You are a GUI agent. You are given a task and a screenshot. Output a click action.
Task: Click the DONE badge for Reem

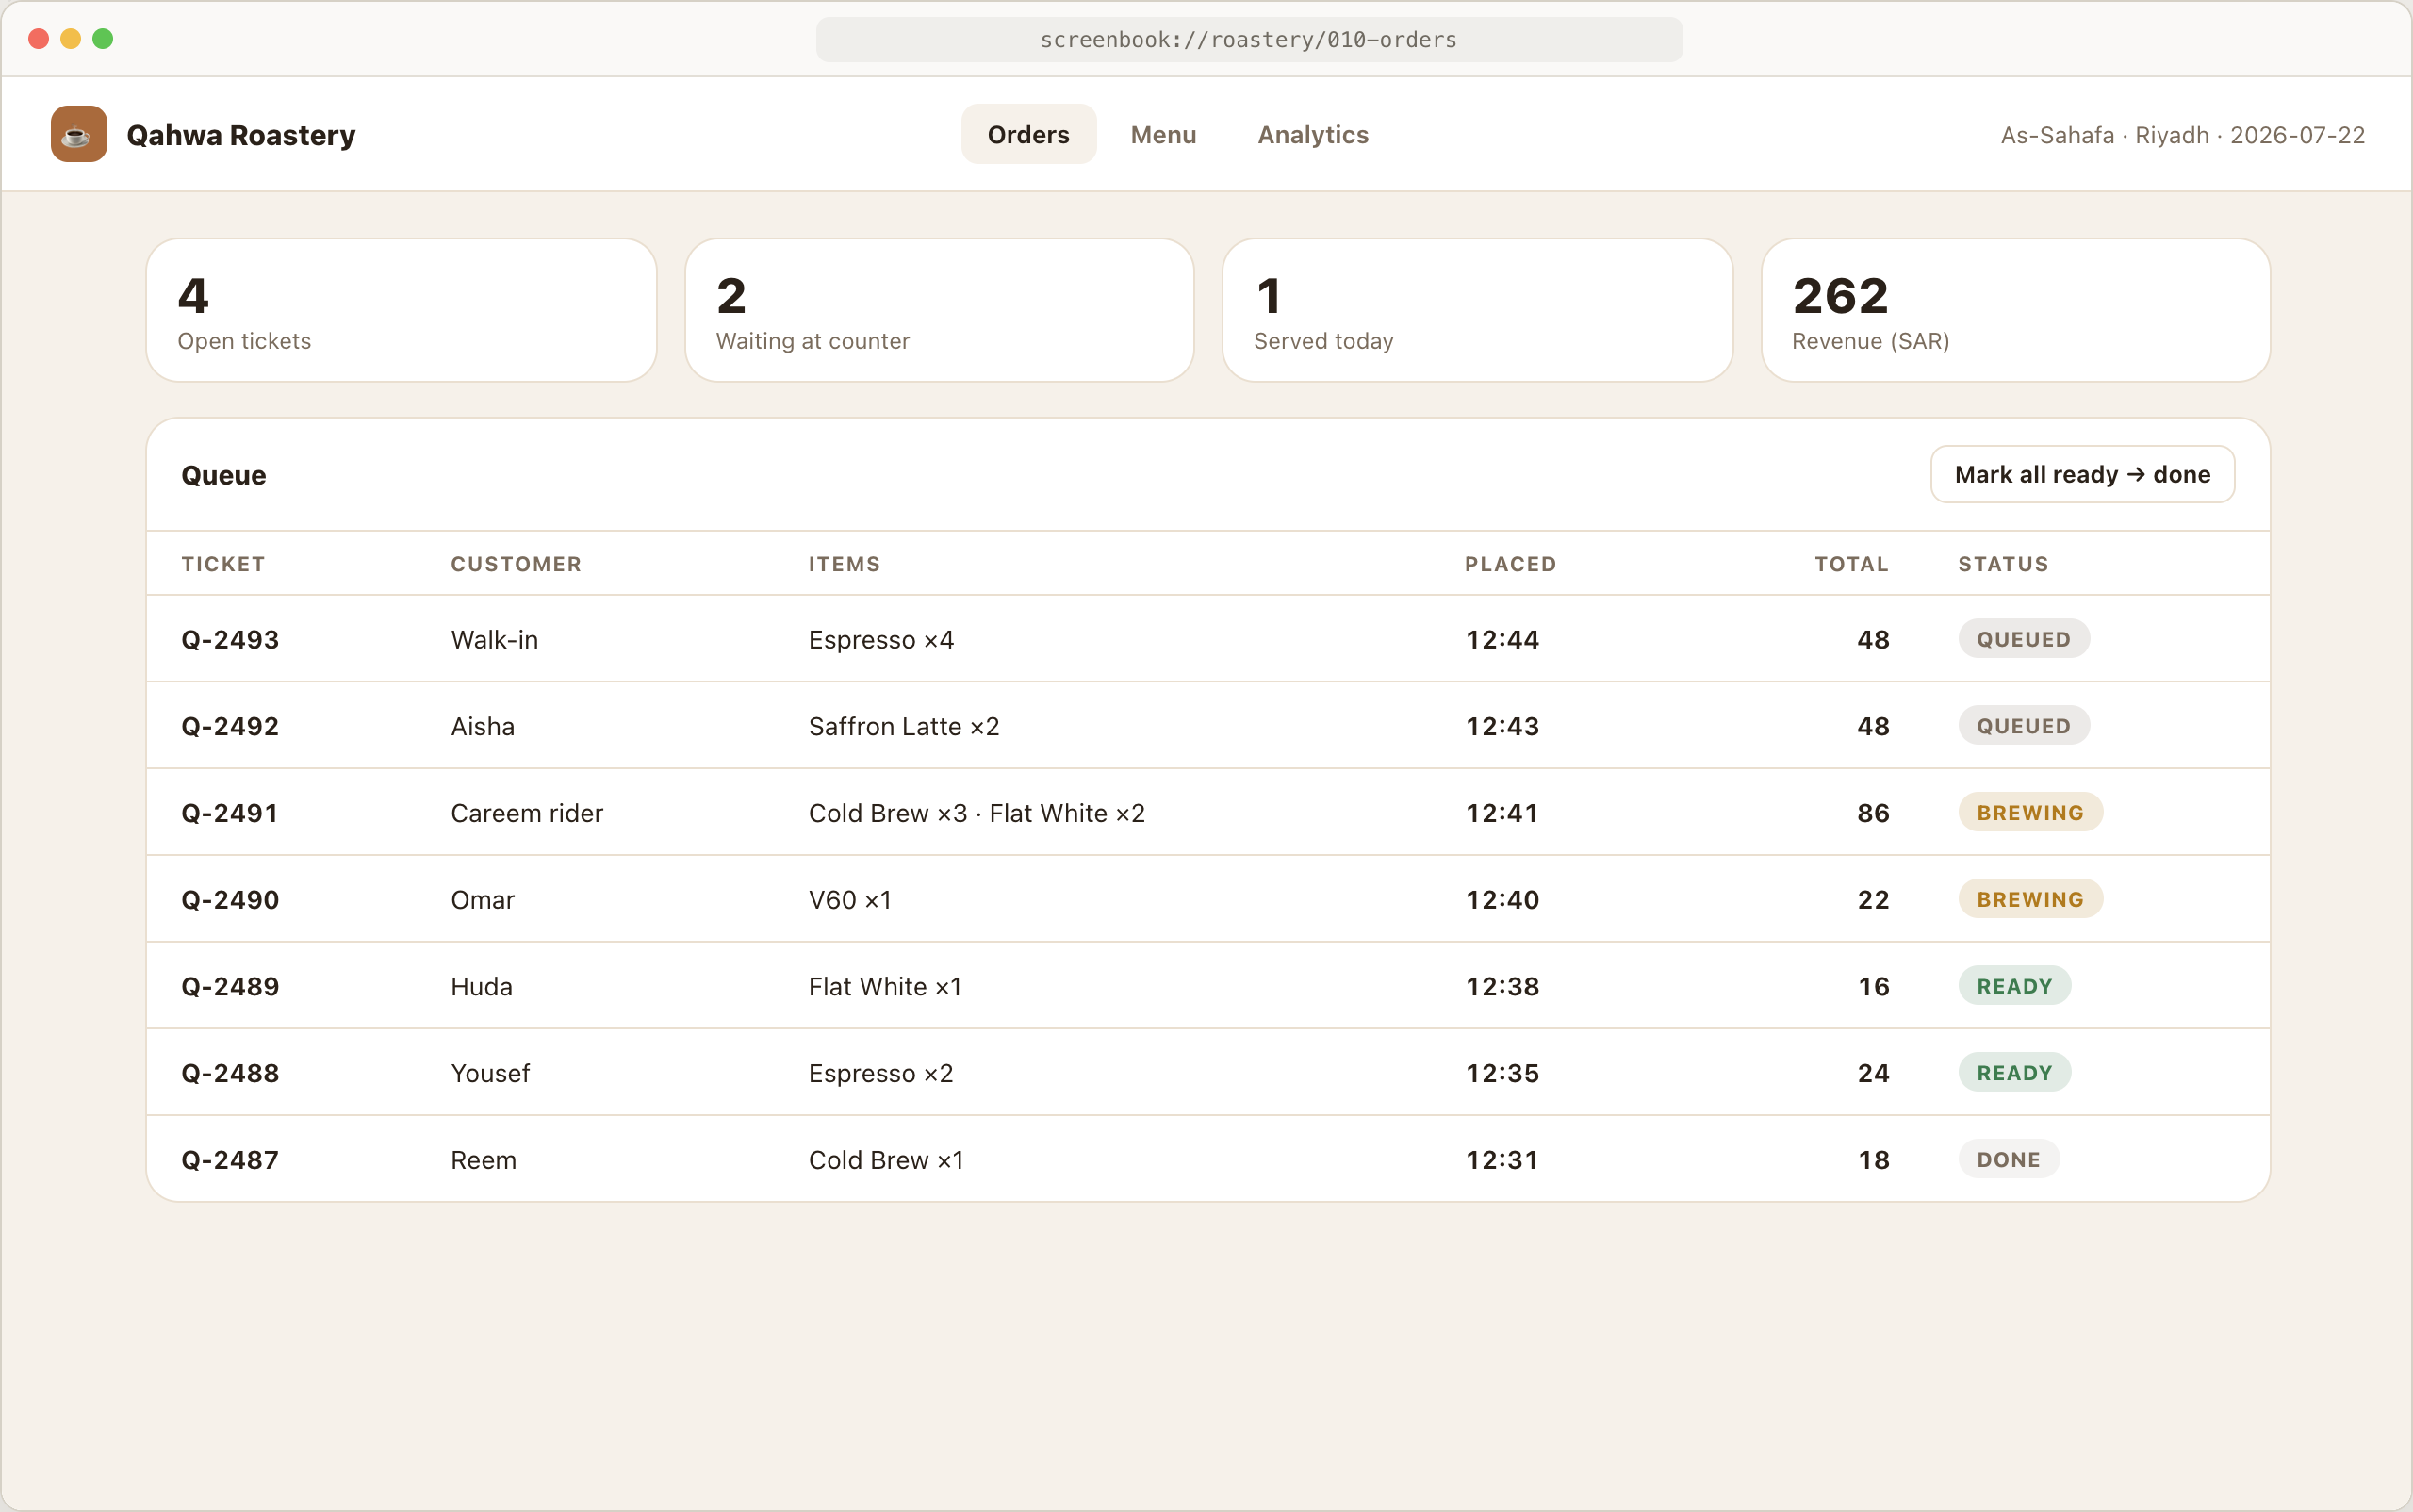2008,1160
